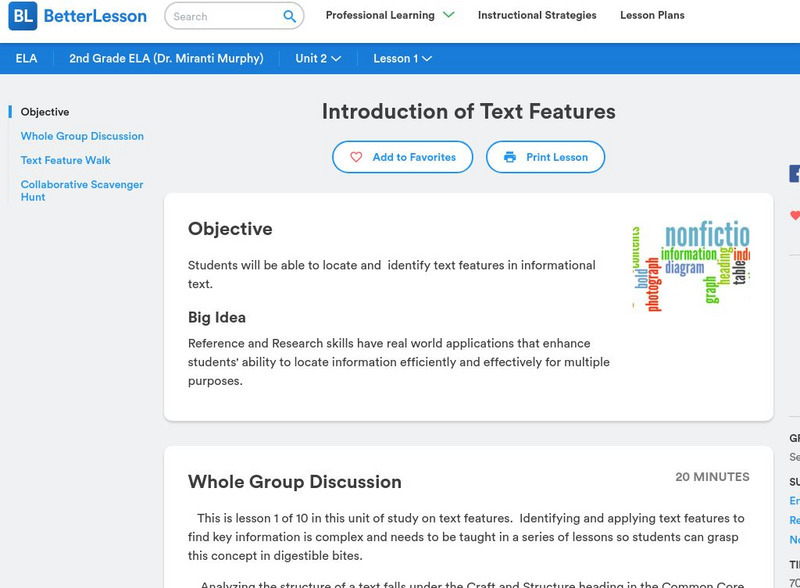Open 2nd Grade ELA (Dr. Miranti Murphy) link
Screen dimensions: 800x588
166,59
